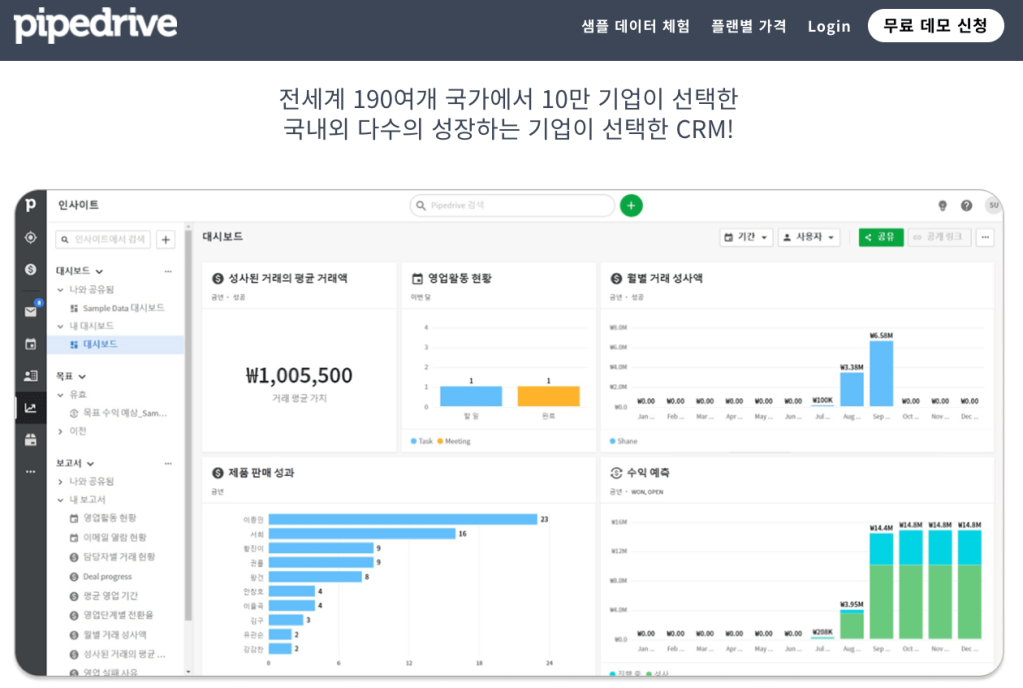Screen dimensions: 1023x688
Task: Open 영업단계별 전환율 report
Action: pyautogui.click(x=111, y=615)
